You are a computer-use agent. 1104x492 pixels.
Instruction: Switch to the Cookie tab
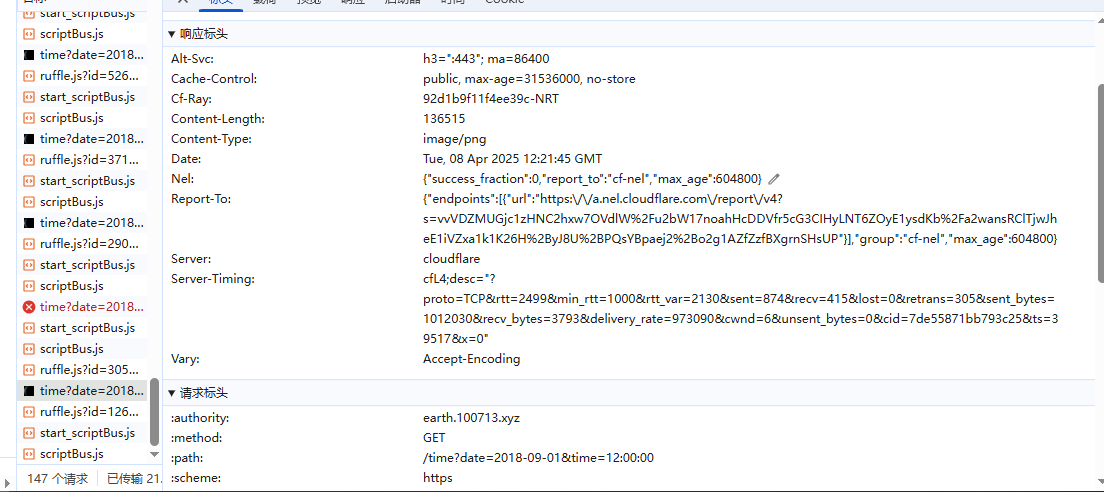click(504, 2)
